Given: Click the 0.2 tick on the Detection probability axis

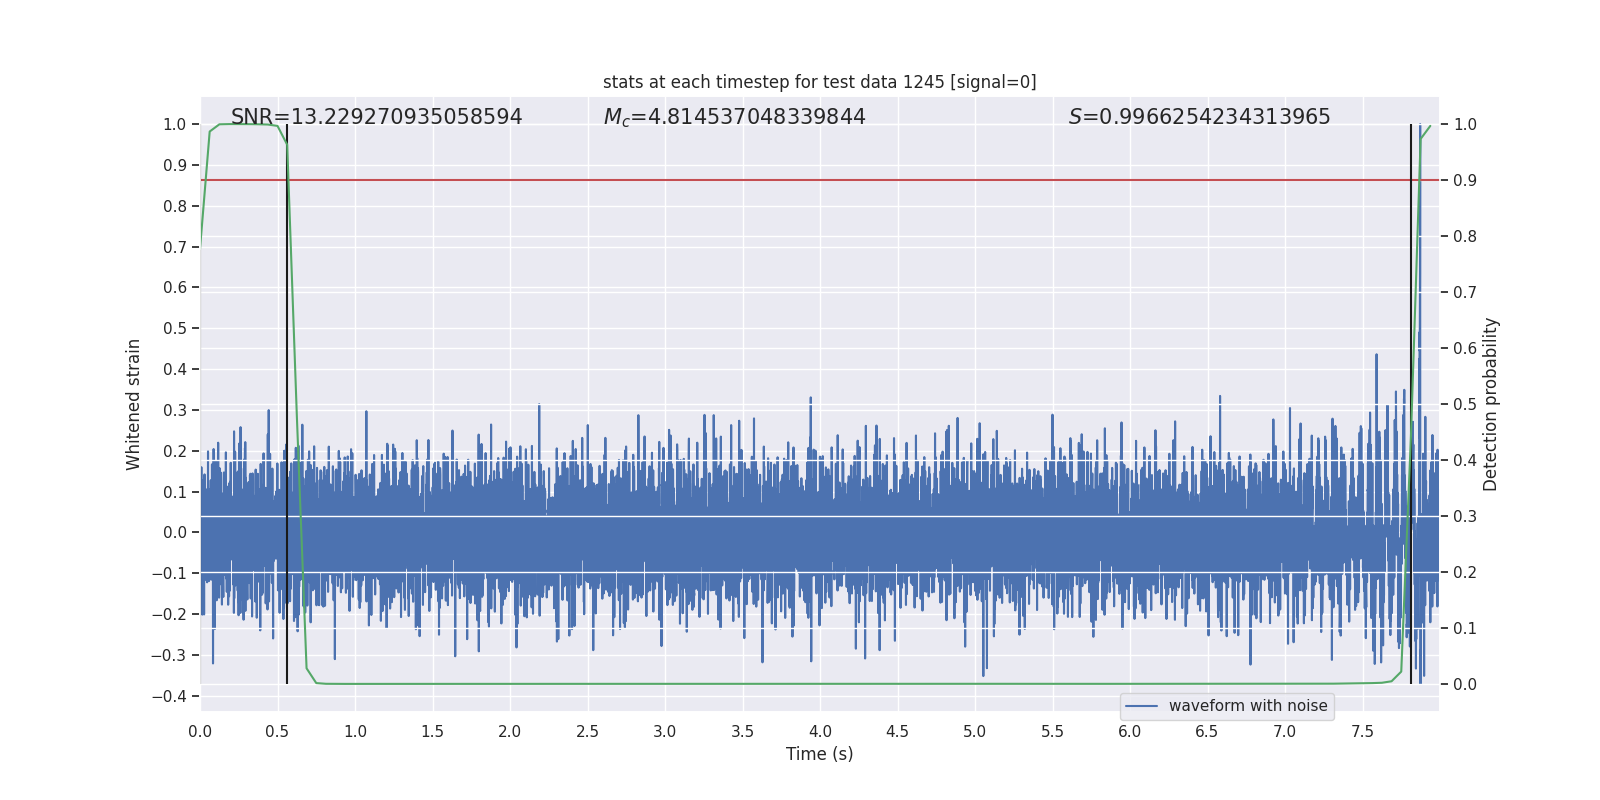Looking at the screenshot, I should click(x=1465, y=572).
